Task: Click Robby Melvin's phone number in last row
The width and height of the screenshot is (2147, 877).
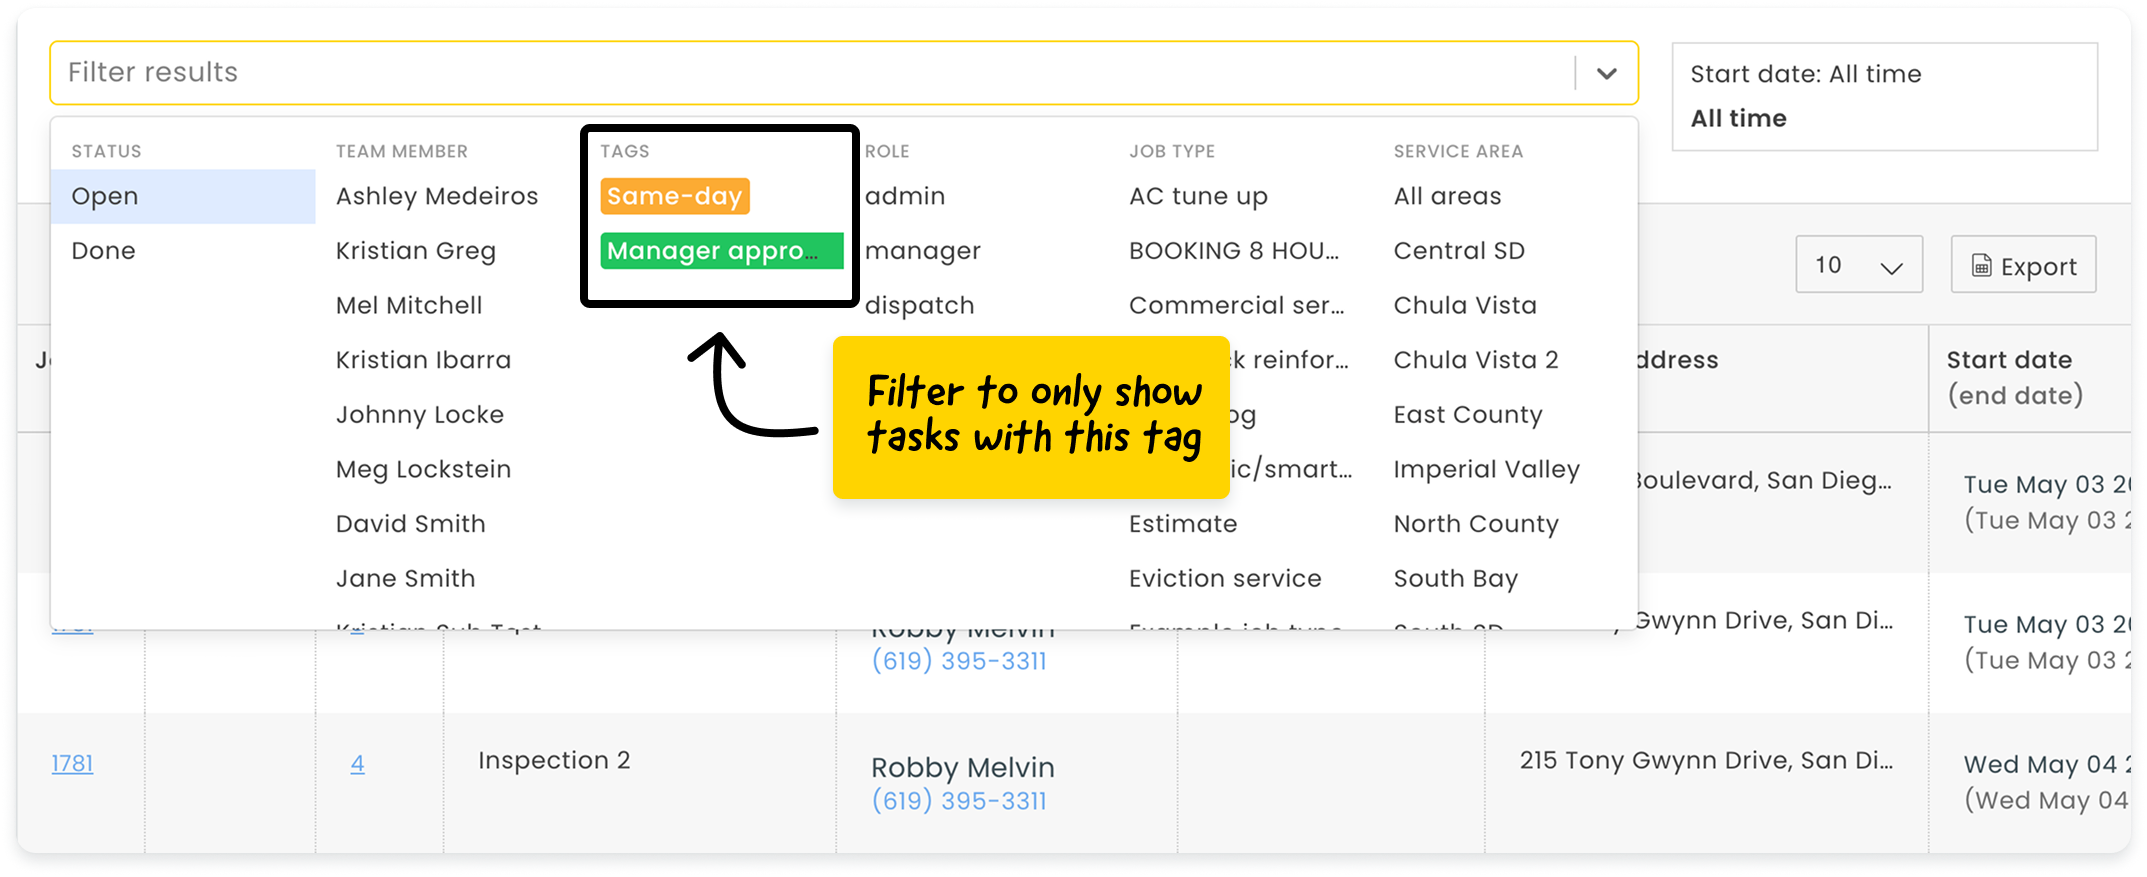Action: pos(959,801)
